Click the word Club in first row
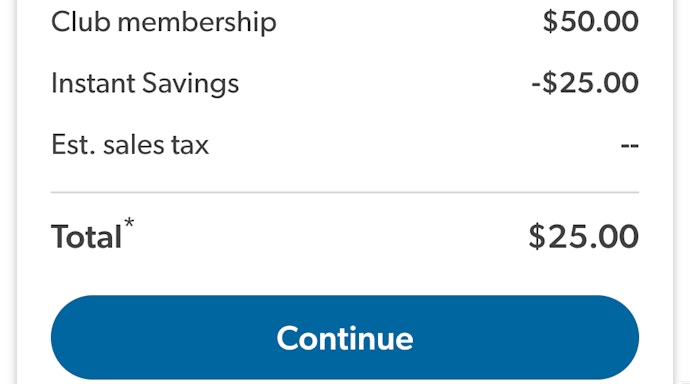Viewport: 690px width, 384px height. tap(81, 21)
